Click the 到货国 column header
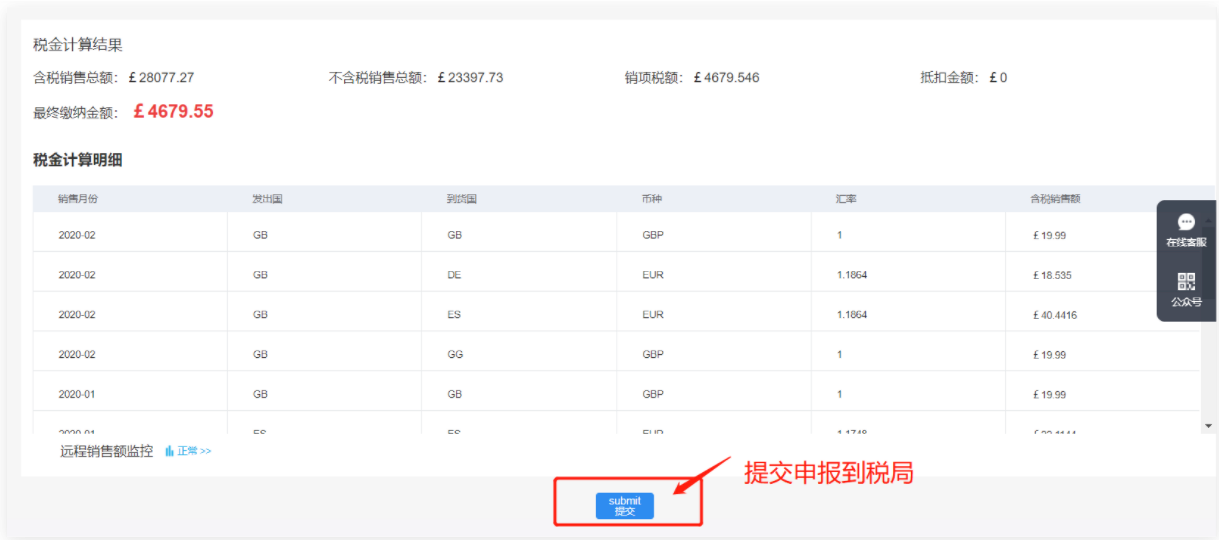The image size is (1219, 540). click(461, 199)
